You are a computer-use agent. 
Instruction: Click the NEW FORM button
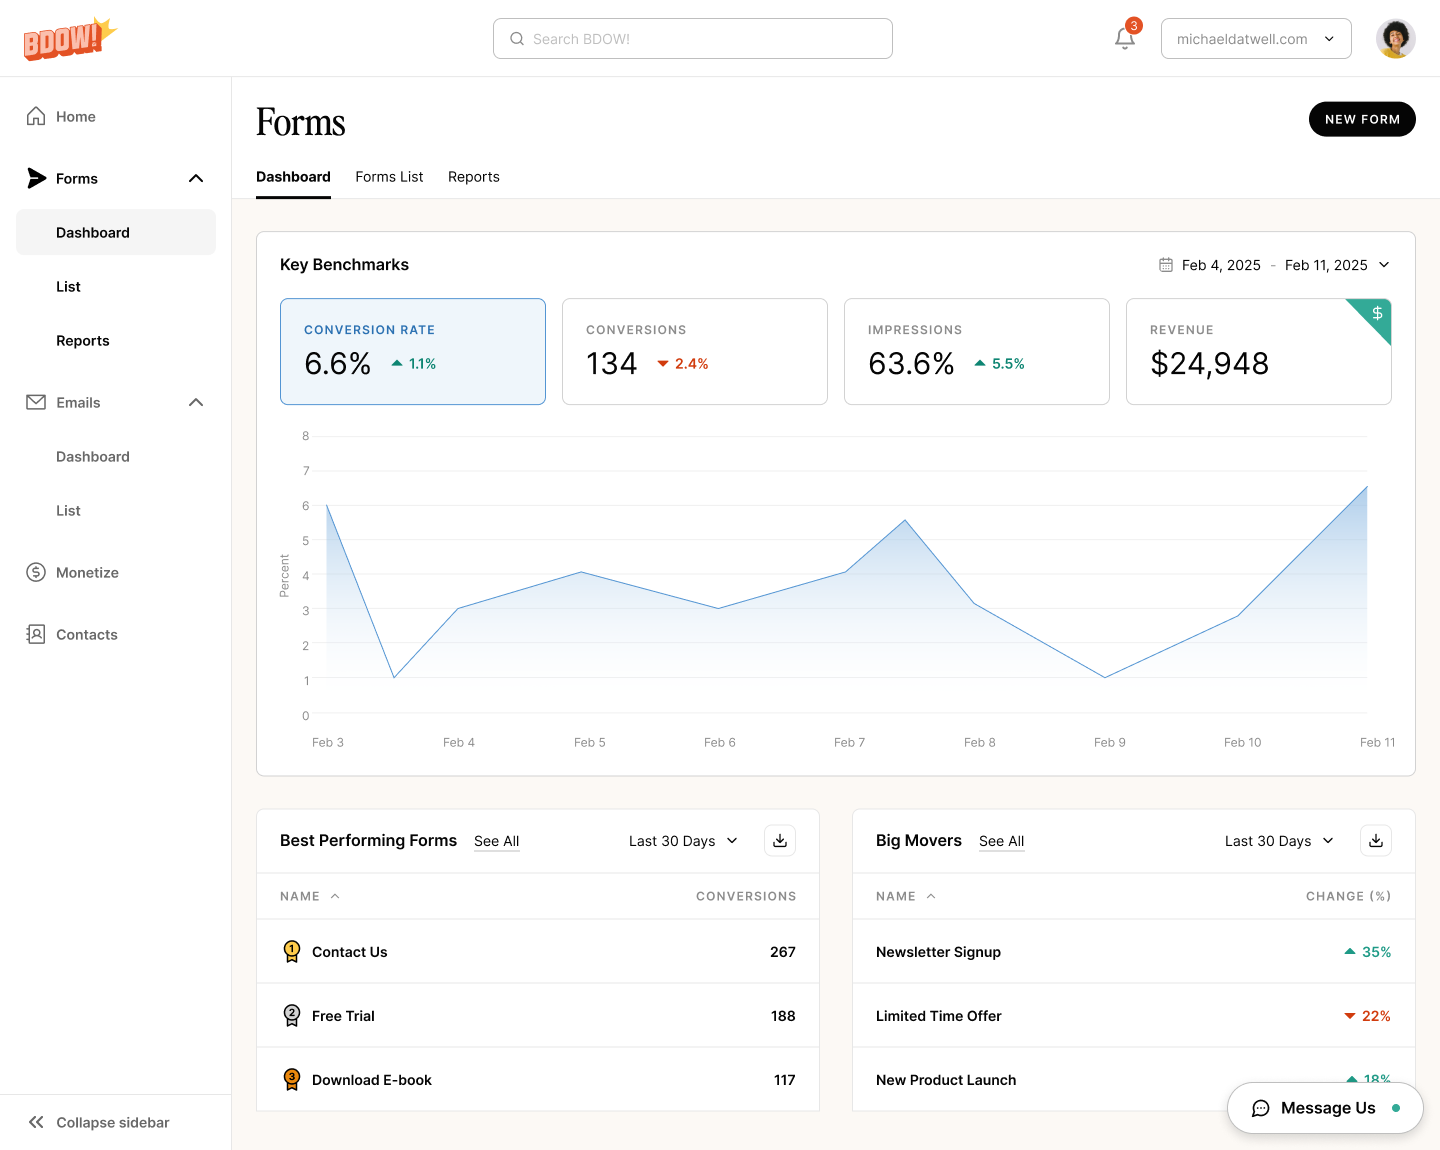point(1362,119)
